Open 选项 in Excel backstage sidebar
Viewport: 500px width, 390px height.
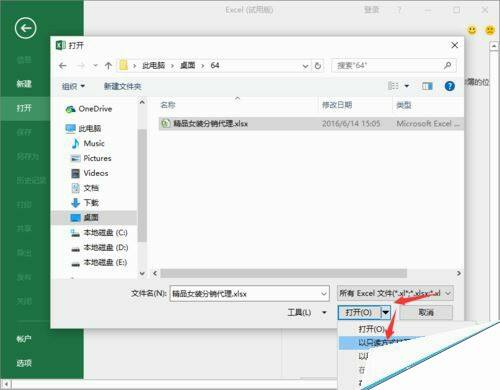pyautogui.click(x=24, y=363)
